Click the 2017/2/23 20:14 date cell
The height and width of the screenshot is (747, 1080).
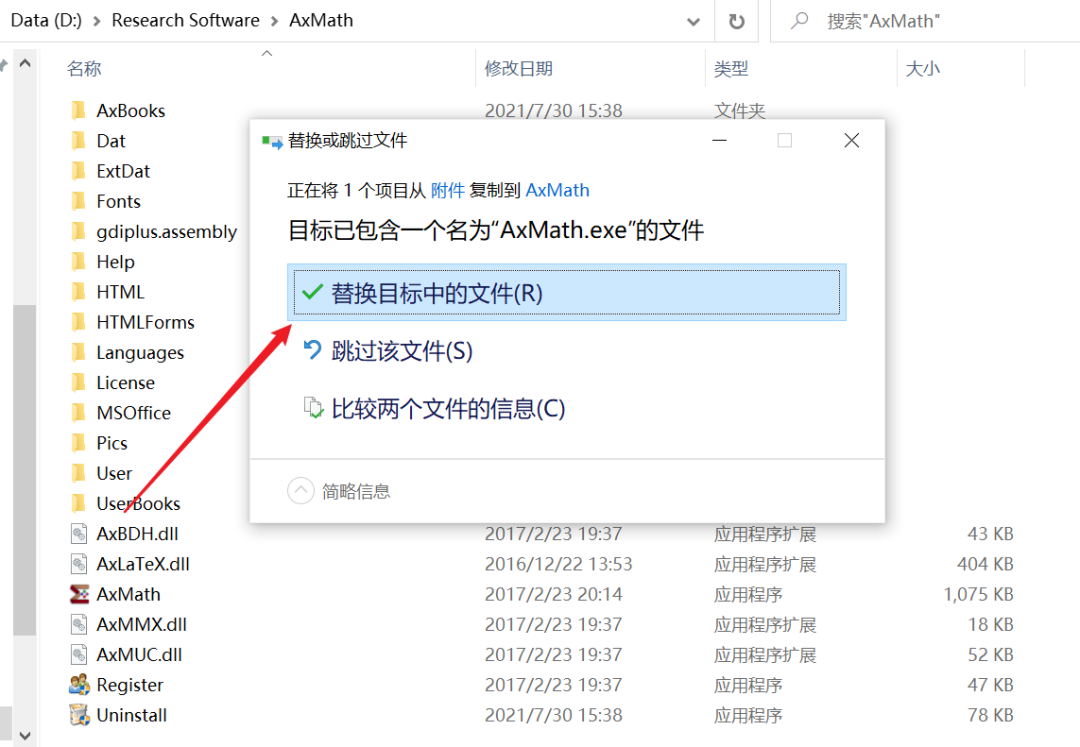pyautogui.click(x=554, y=594)
